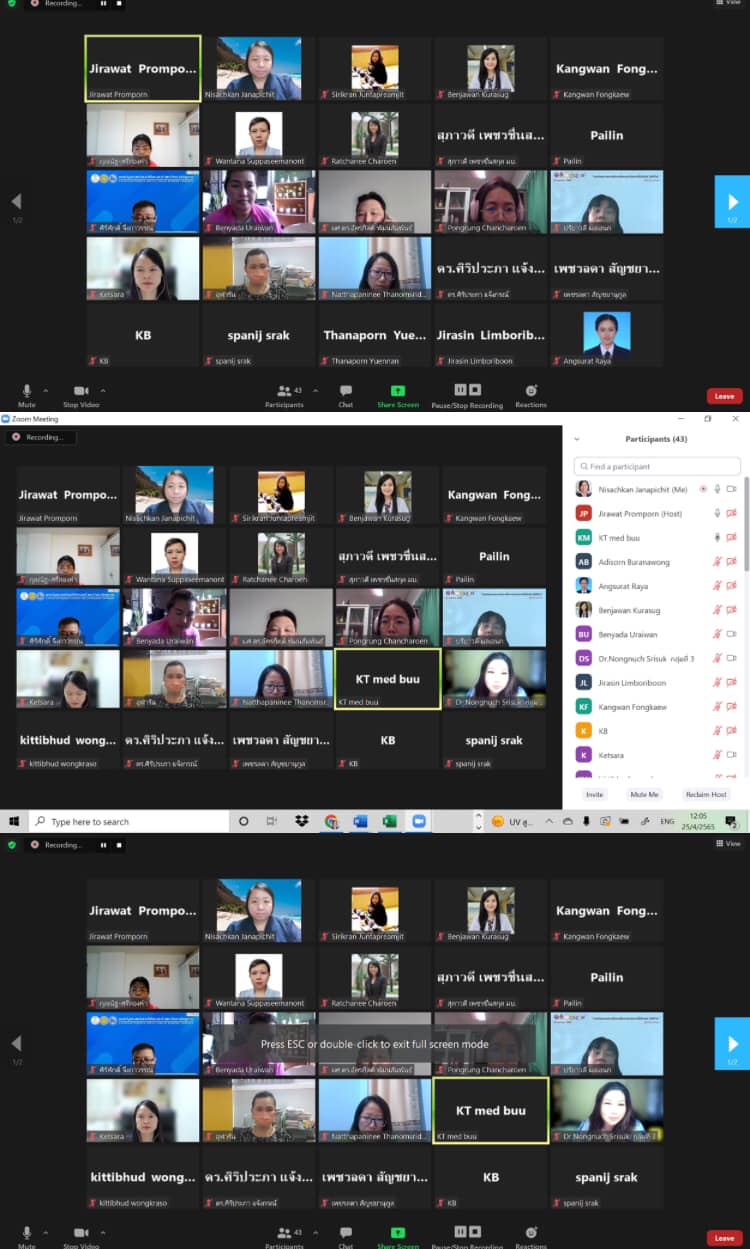Open the Chat icon in meeting toolbar

346,390
